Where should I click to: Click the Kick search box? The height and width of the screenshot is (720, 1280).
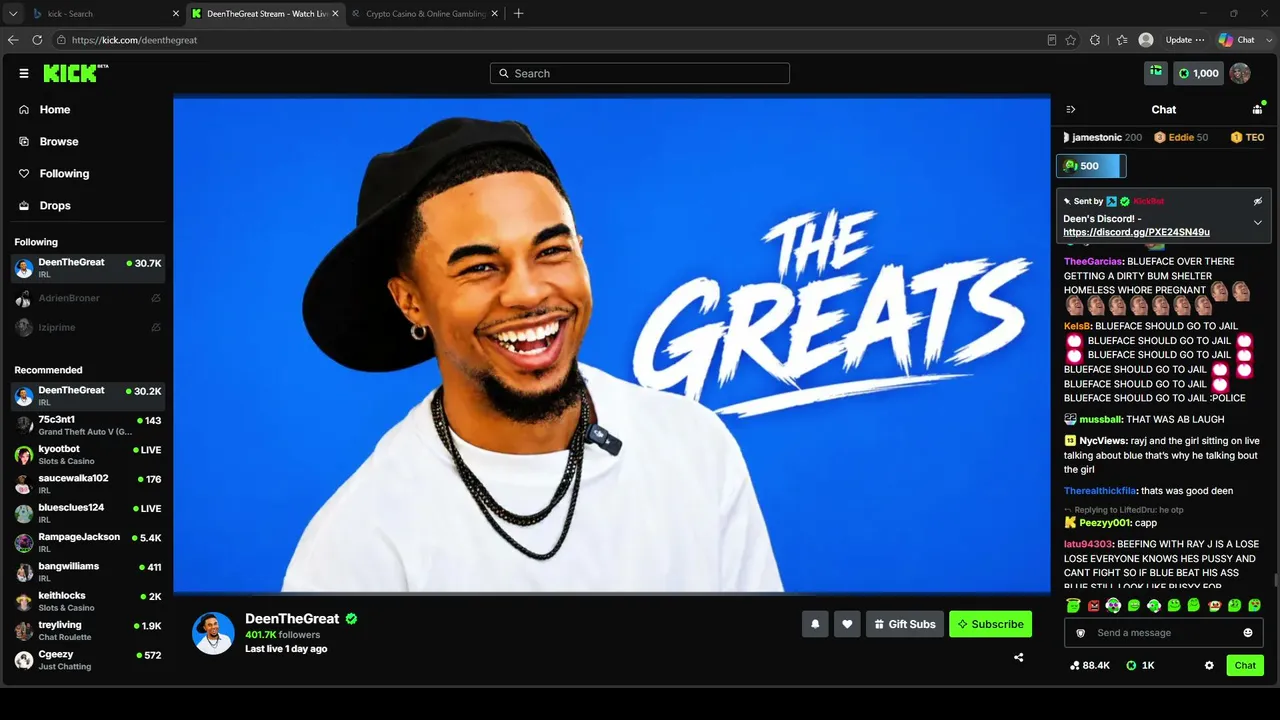640,73
